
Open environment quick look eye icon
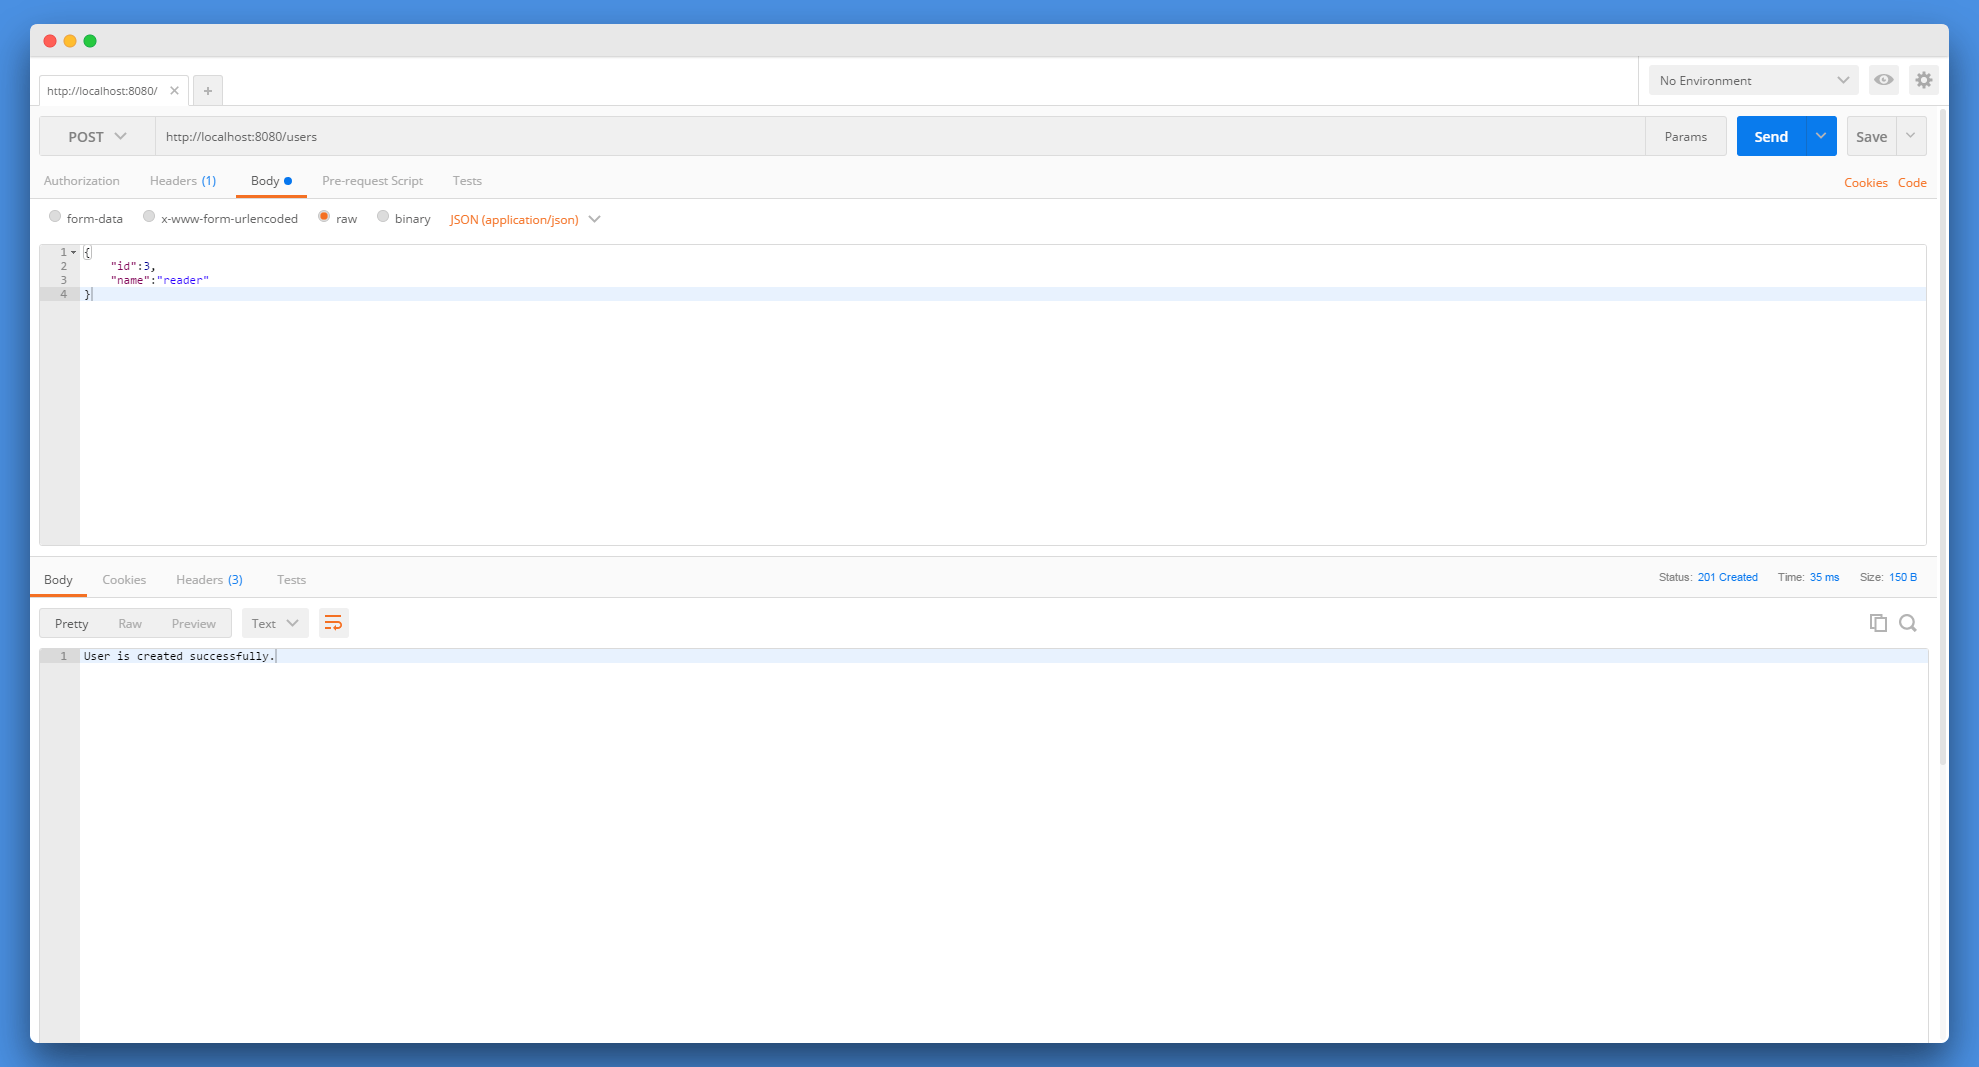click(1884, 80)
